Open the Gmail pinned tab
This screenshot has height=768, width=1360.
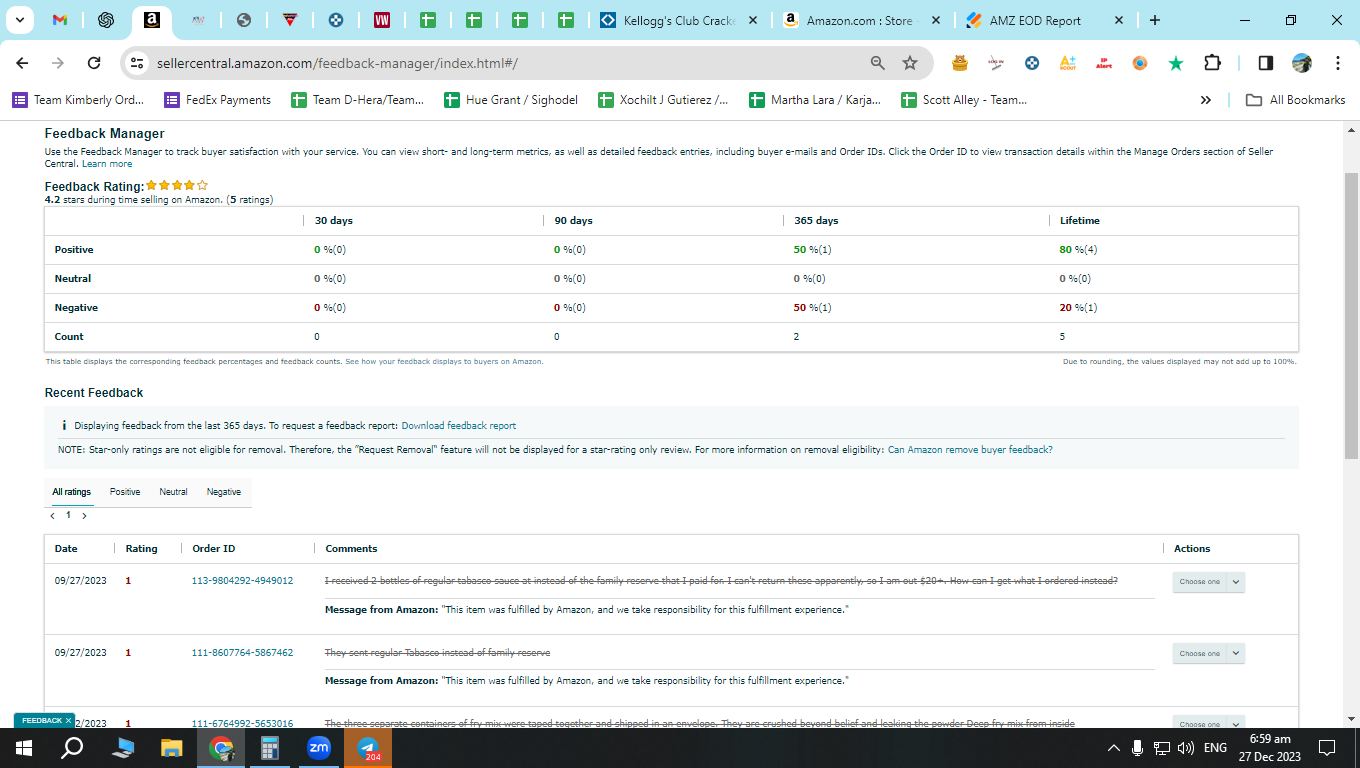tap(60, 20)
